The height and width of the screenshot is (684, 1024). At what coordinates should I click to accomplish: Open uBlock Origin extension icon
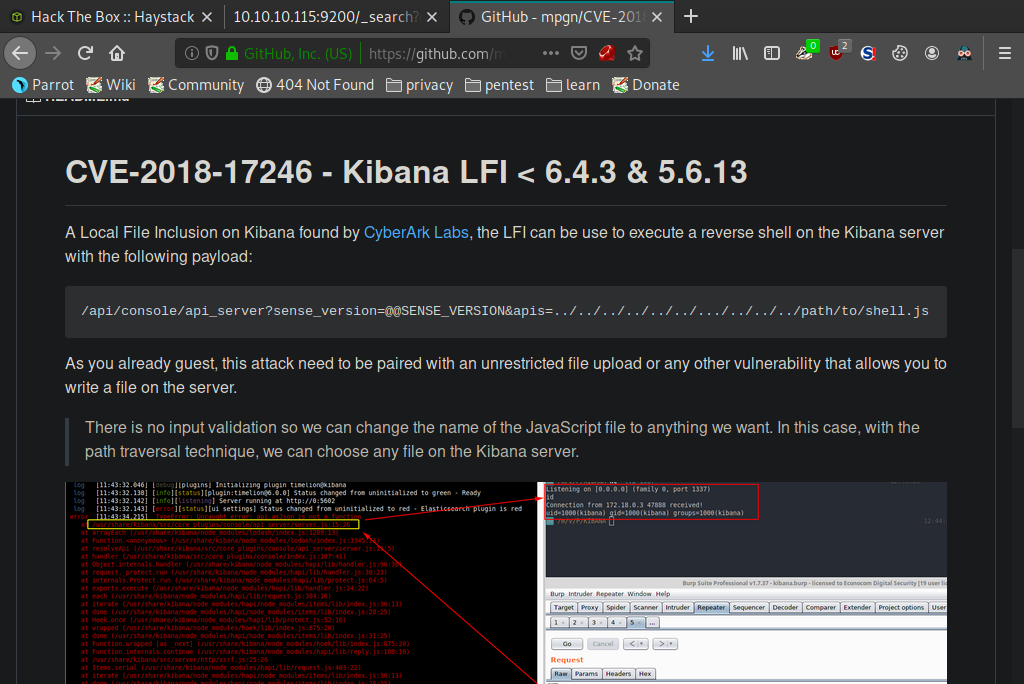point(837,52)
